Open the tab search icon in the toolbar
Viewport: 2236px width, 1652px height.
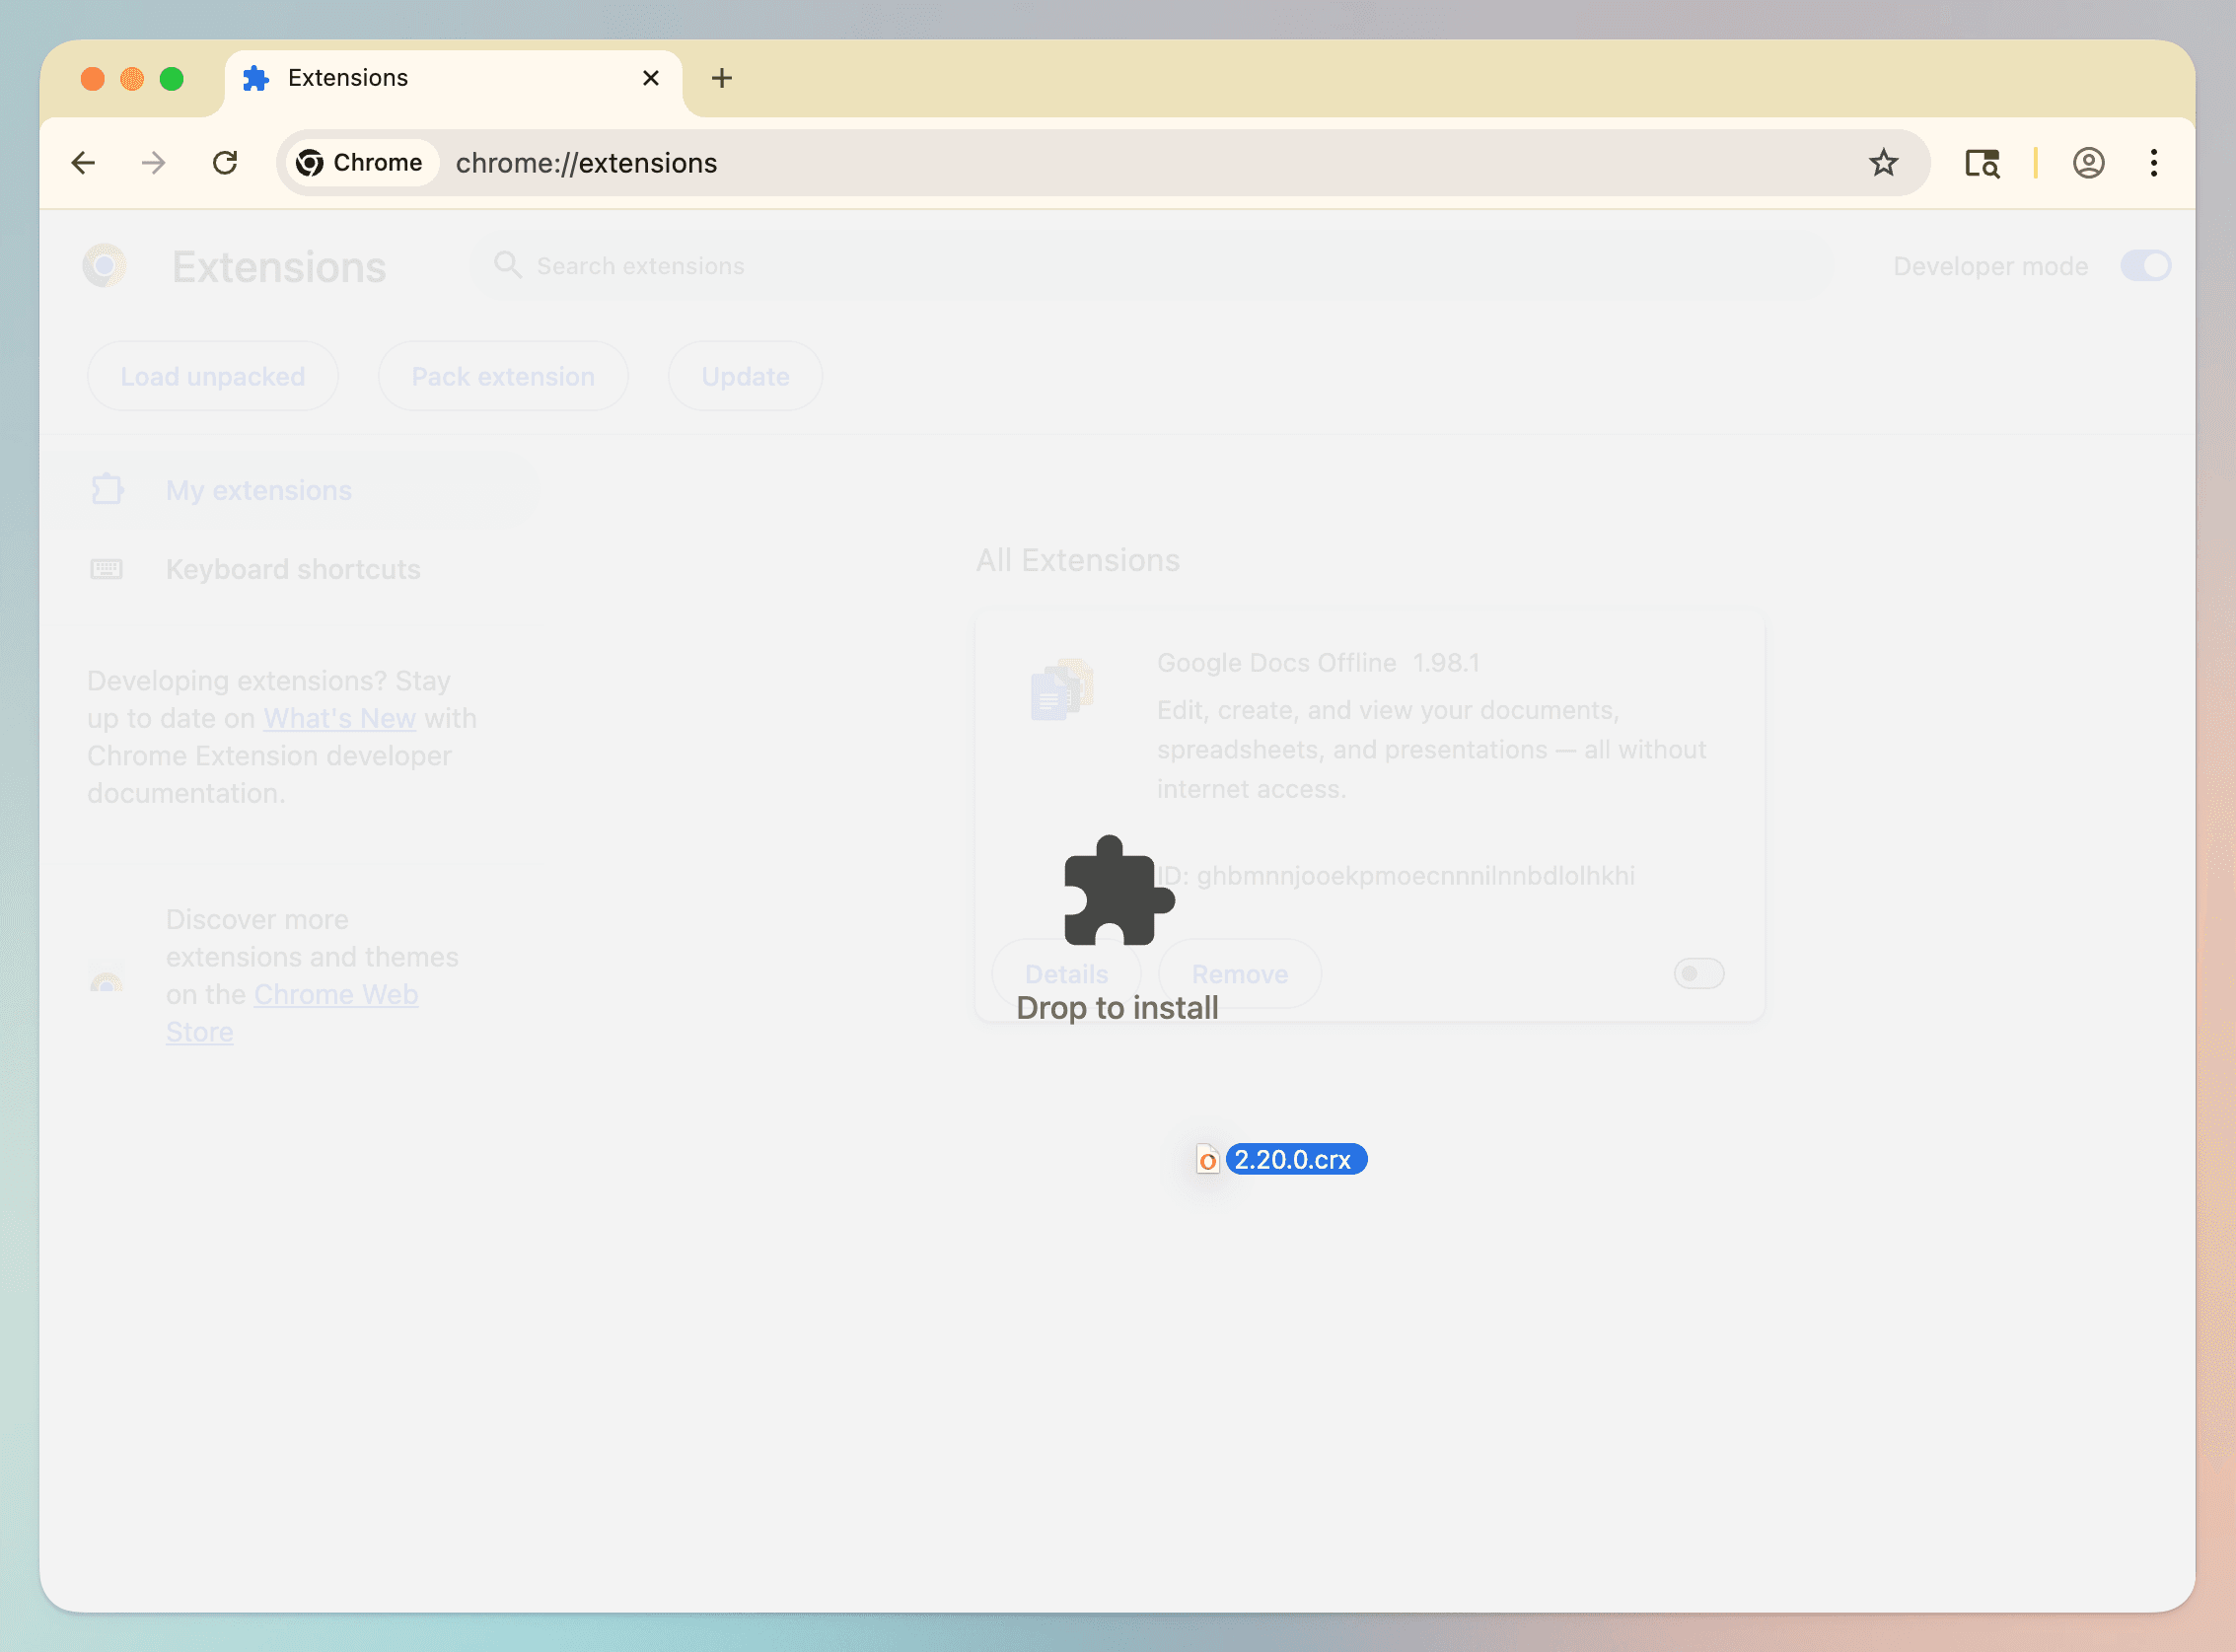[1982, 163]
